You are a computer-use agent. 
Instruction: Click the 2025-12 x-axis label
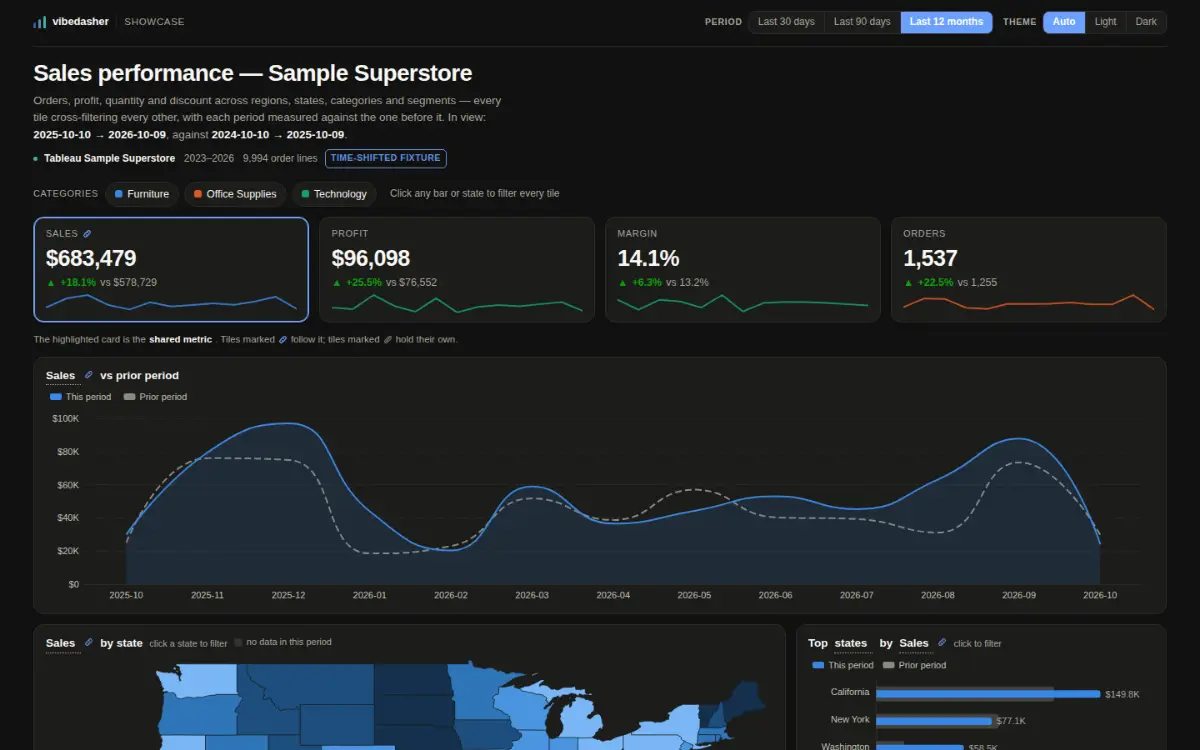[x=288, y=595]
